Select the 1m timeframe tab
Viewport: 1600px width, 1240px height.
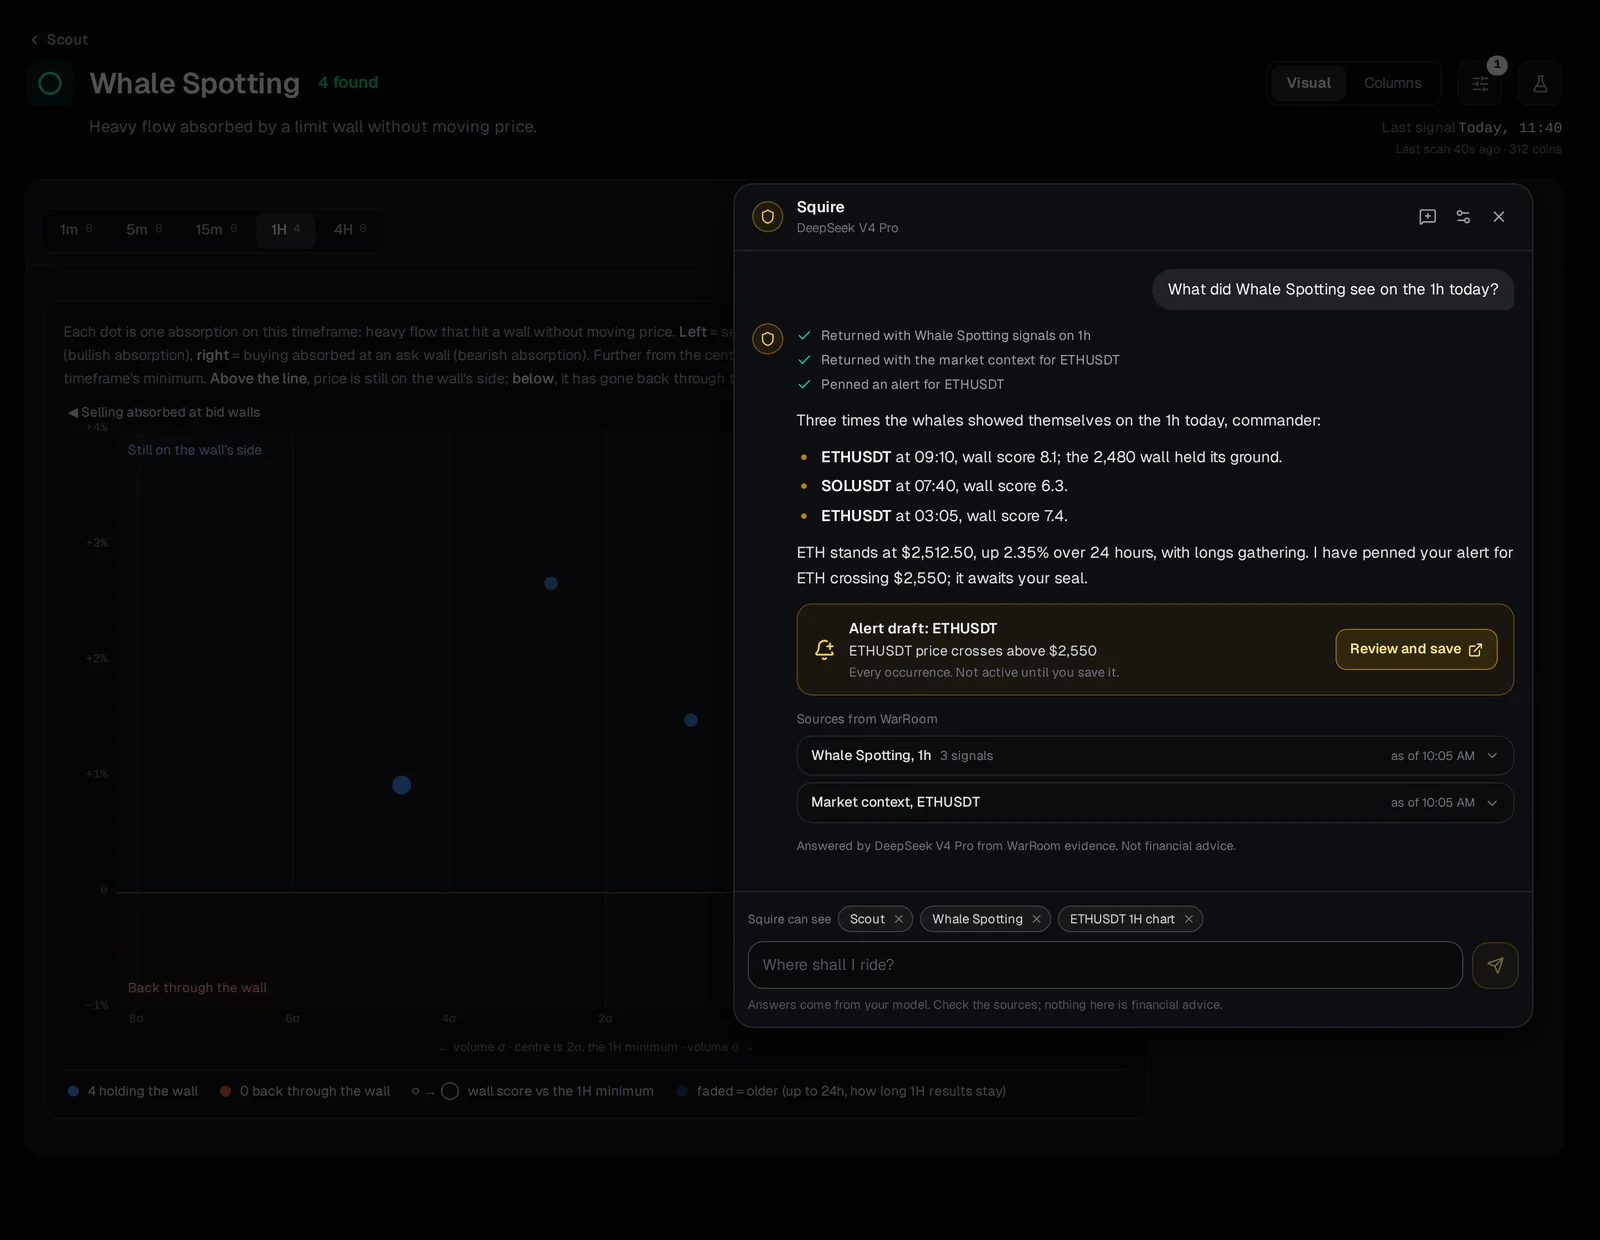coord(76,230)
